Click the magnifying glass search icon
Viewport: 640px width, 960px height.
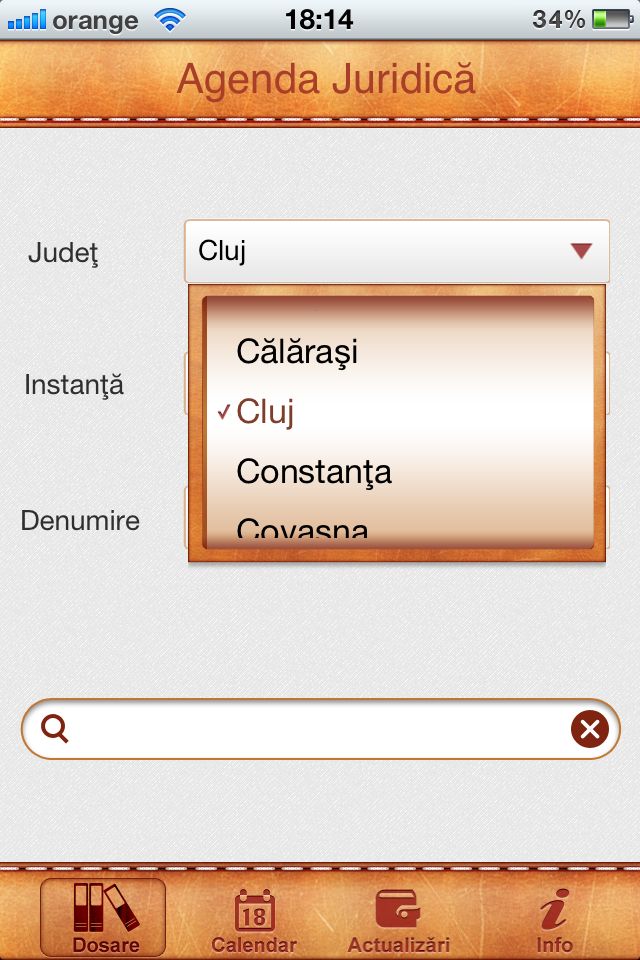click(55, 729)
